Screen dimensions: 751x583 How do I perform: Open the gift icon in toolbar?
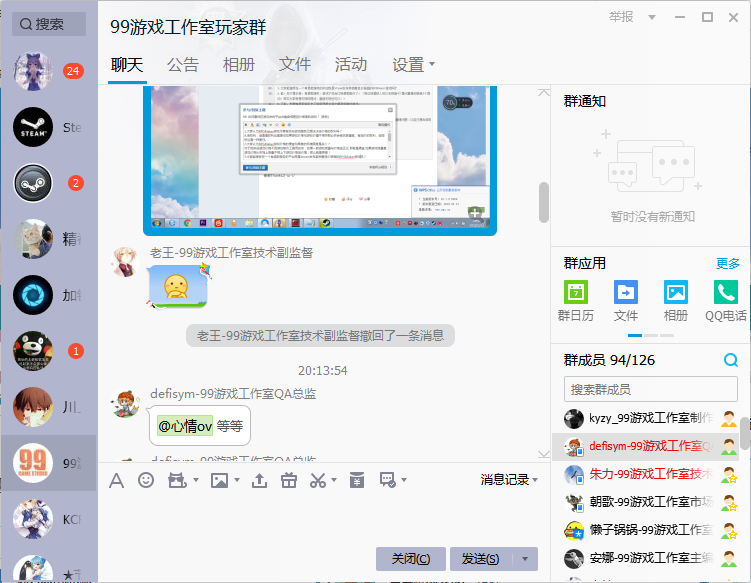click(x=289, y=480)
